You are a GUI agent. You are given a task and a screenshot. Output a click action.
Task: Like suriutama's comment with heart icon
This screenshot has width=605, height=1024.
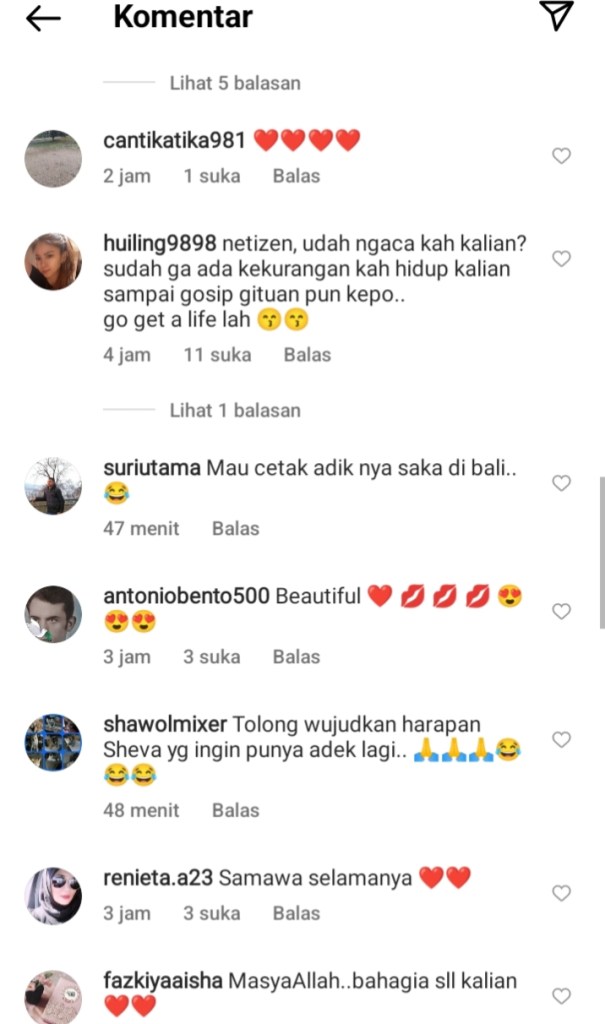point(561,483)
